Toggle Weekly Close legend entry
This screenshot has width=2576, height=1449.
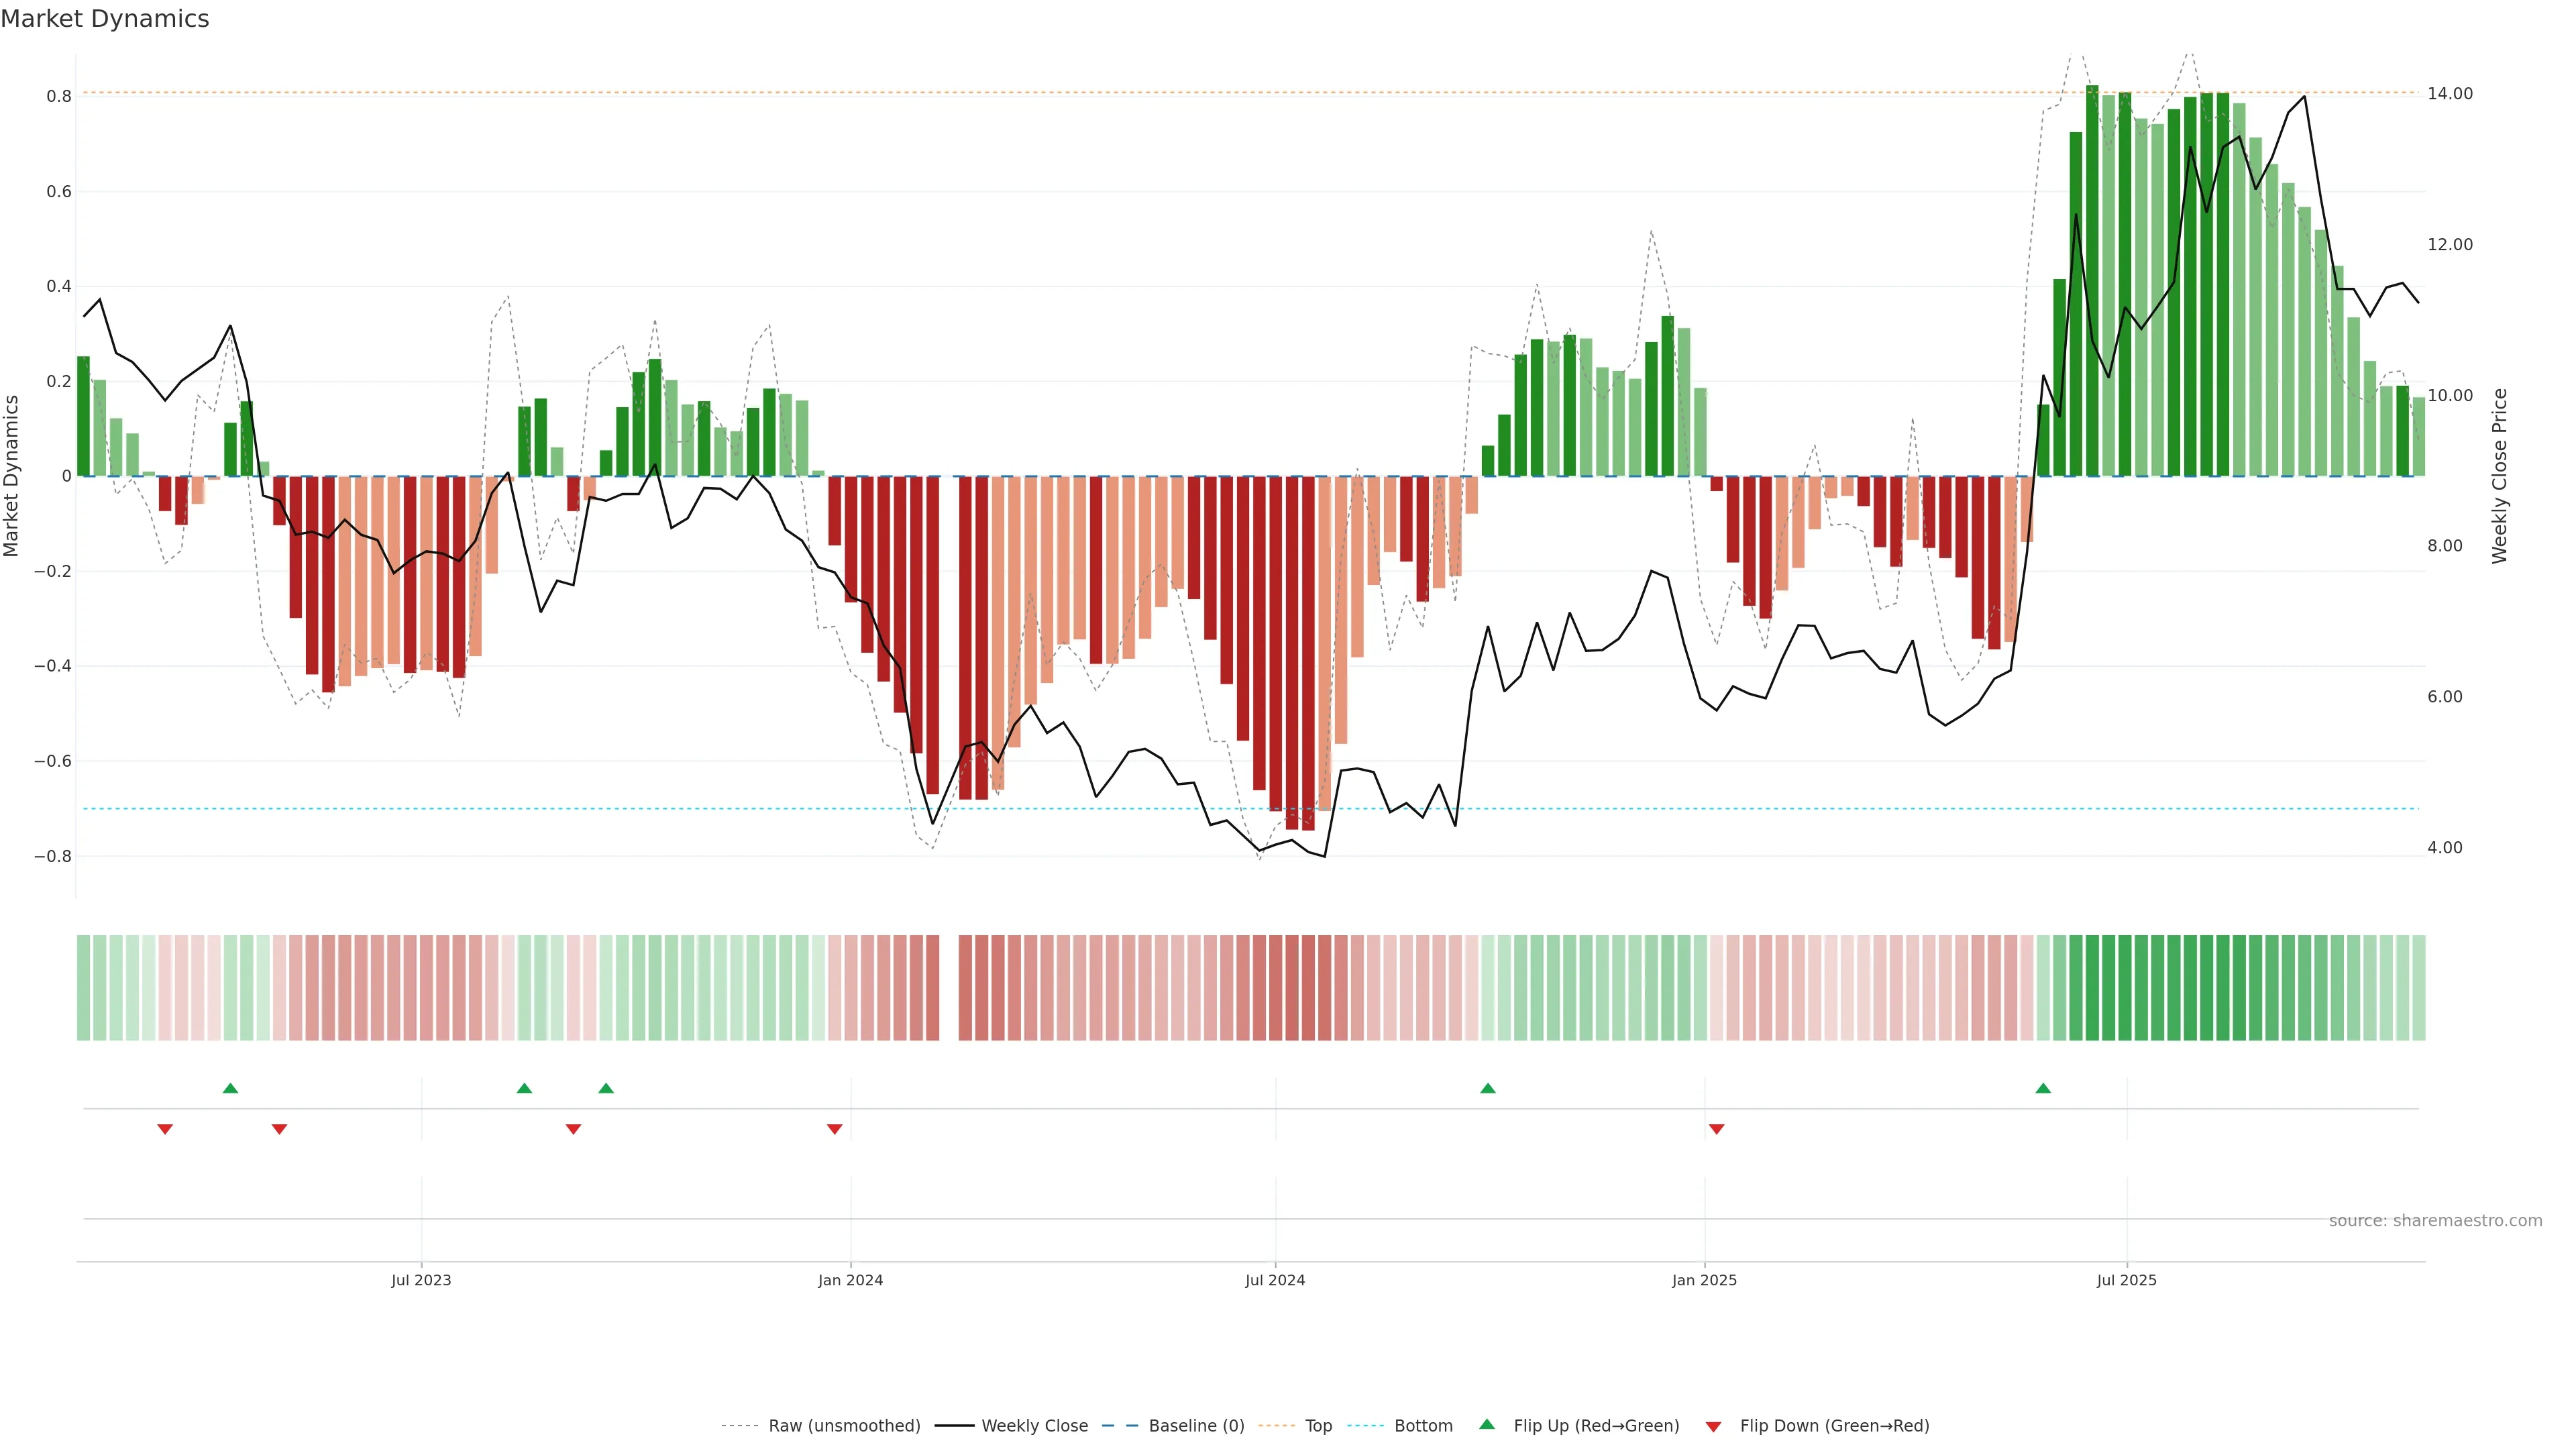tap(1034, 1426)
